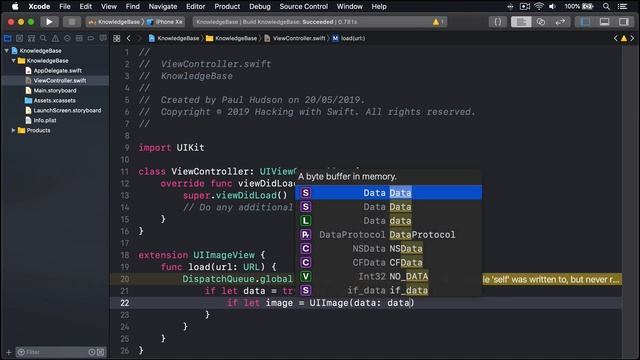Select the highlighted Data struct completion
Screen dimensions: 640x360
[389, 193]
